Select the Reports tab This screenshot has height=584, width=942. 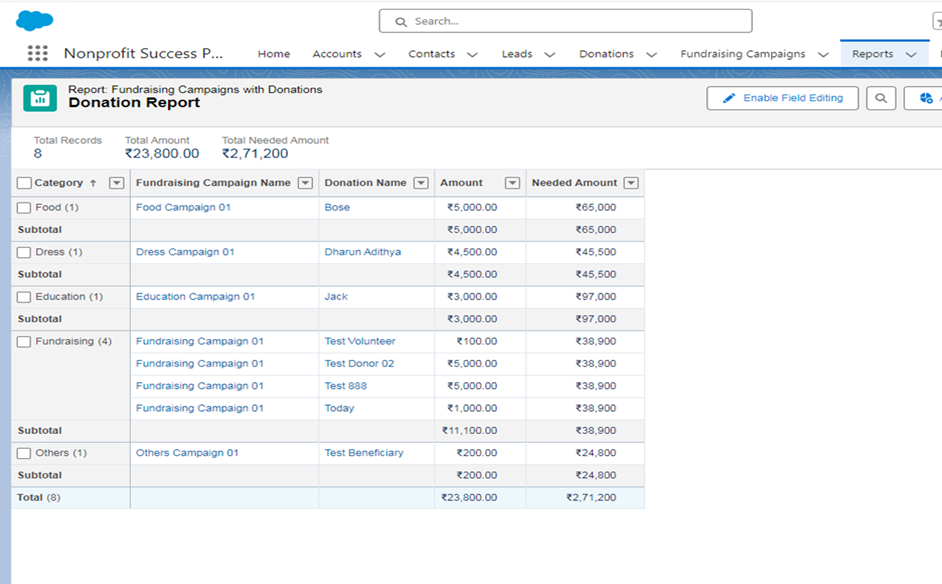tap(872, 54)
